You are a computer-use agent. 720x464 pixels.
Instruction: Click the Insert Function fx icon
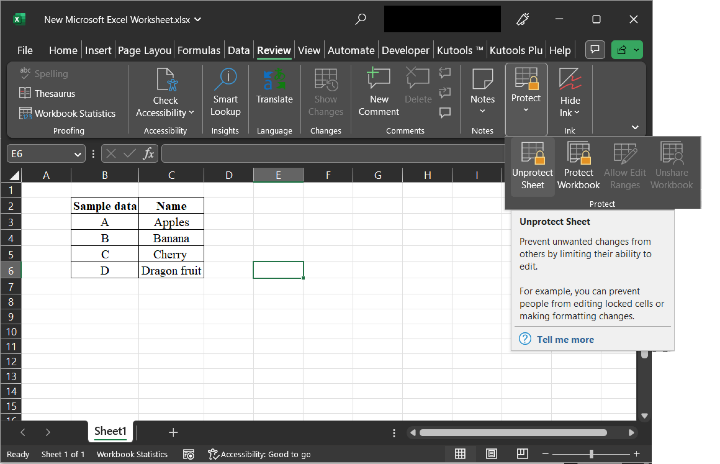point(148,154)
